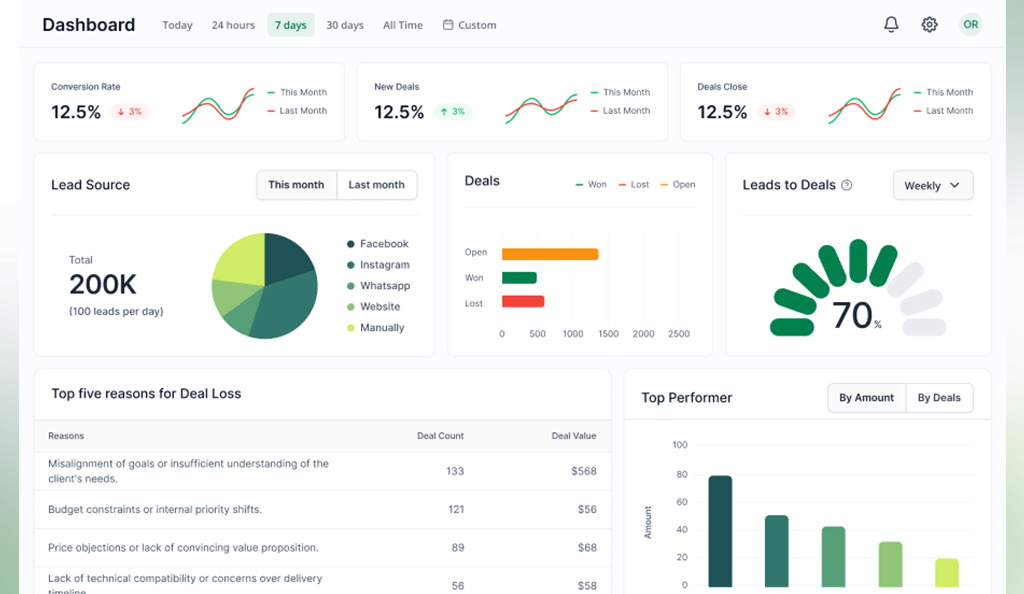Switch to the Last month tab in Lead Source
Image resolution: width=1024 pixels, height=594 pixels.
pyautogui.click(x=377, y=185)
